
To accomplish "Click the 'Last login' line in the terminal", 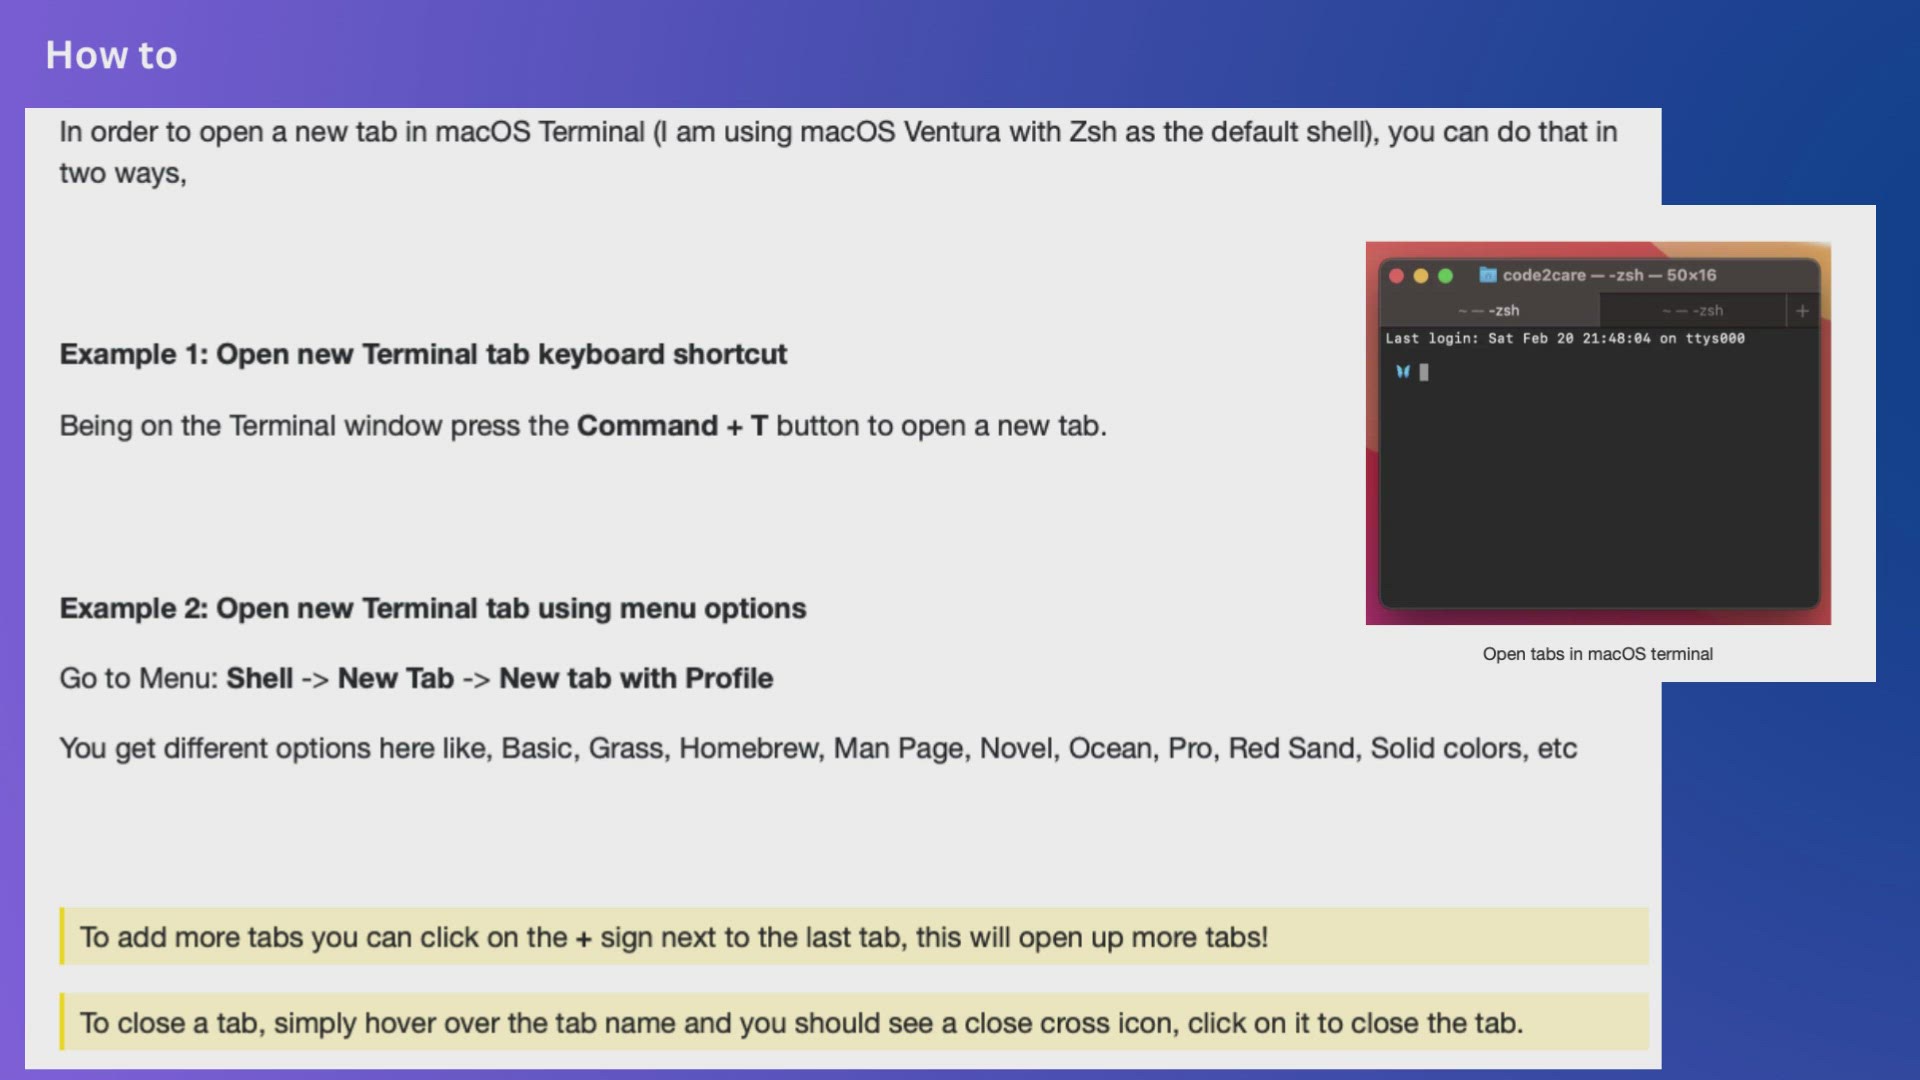I will point(1564,339).
